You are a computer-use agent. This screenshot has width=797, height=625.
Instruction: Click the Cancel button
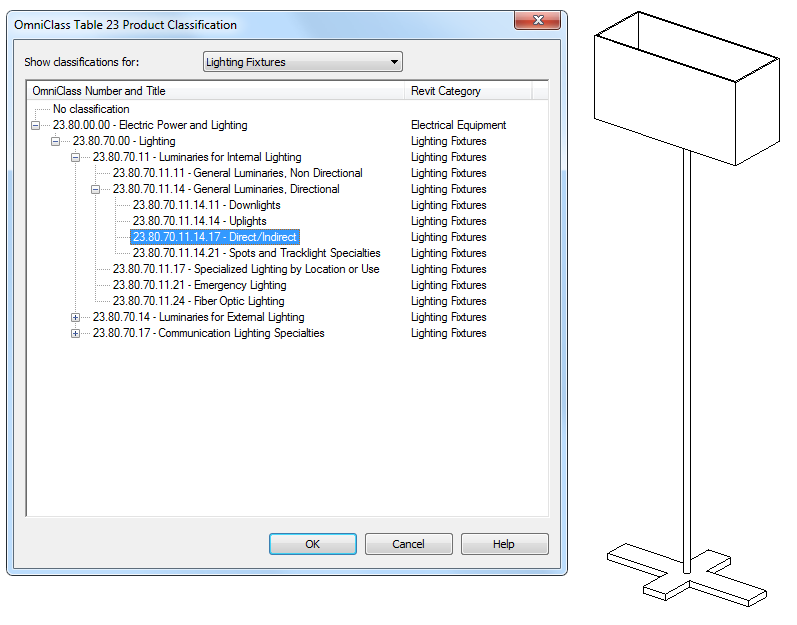pyautogui.click(x=408, y=544)
